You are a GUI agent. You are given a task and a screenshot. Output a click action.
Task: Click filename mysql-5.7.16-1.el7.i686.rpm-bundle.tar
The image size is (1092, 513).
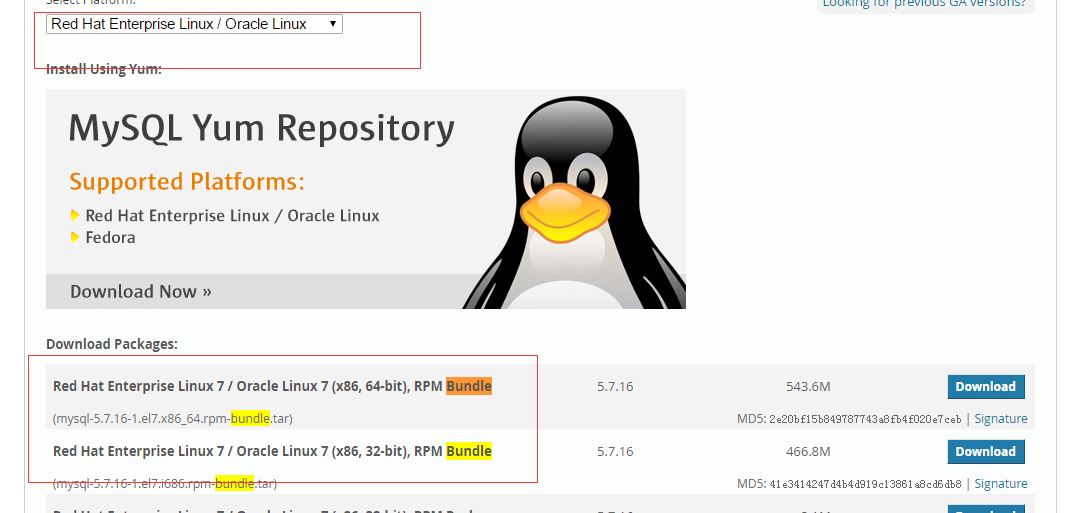coord(165,483)
